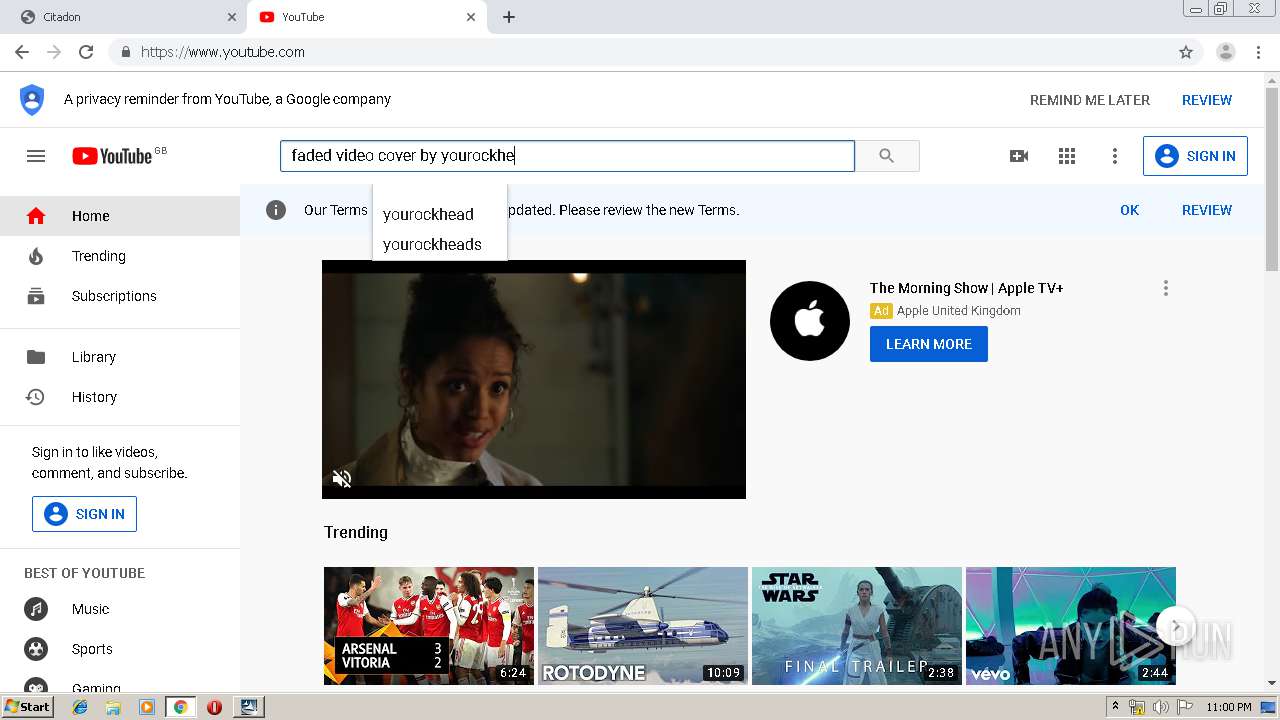Click in the YouTube search box
Image resolution: width=1280 pixels, height=720 pixels.
567,156
